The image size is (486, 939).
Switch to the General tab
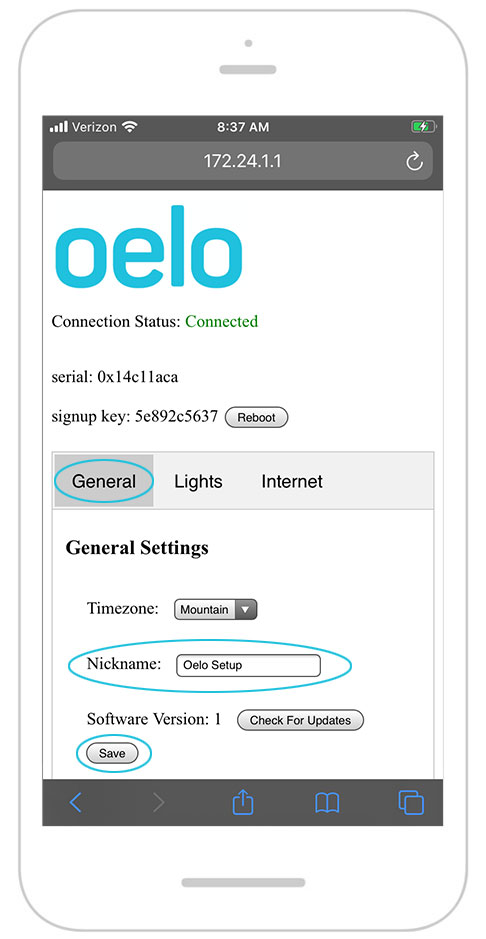tap(104, 481)
